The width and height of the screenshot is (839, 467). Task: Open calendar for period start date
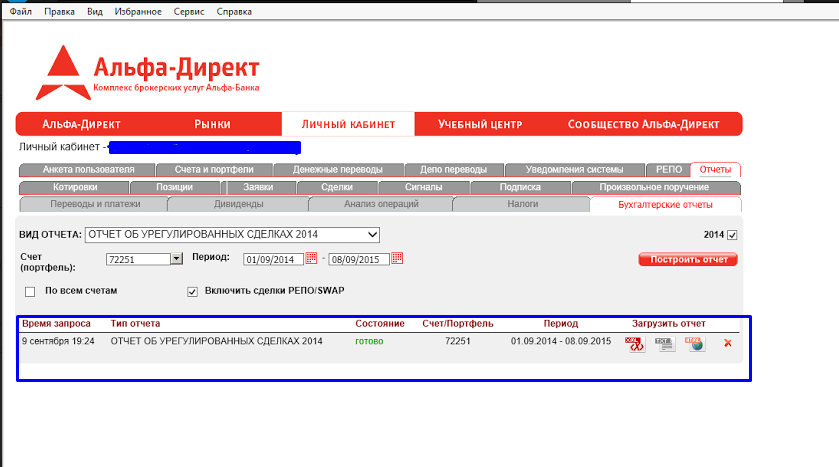(x=311, y=258)
